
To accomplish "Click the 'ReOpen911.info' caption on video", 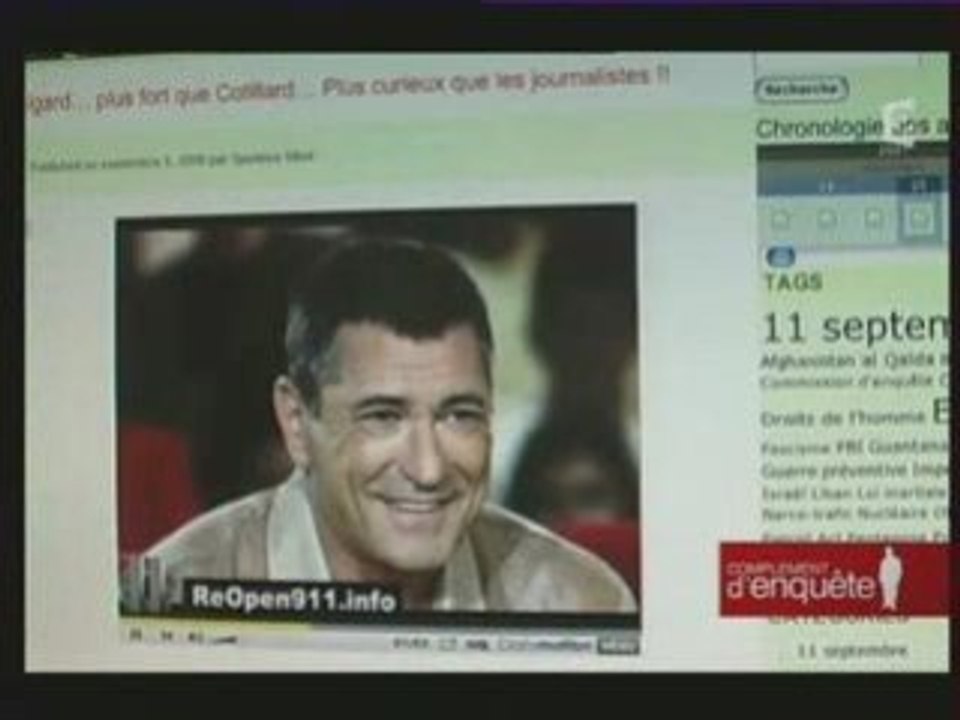I will tap(293, 597).
